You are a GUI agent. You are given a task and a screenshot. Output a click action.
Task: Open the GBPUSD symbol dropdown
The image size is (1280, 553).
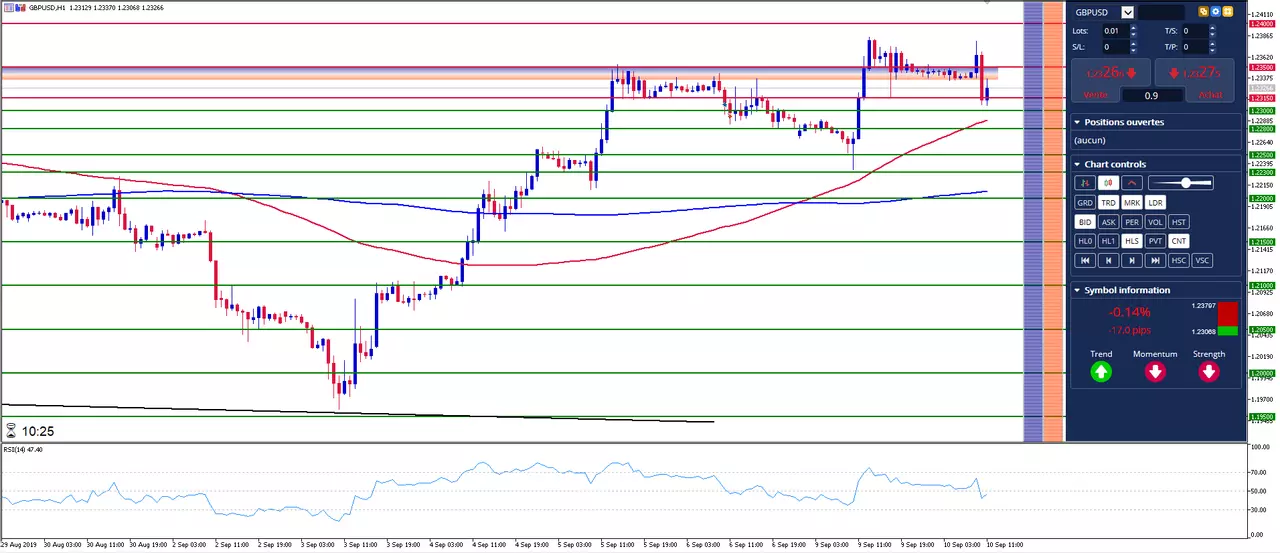1128,12
